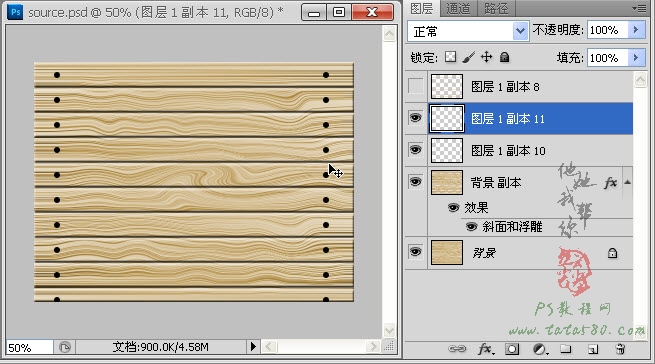Screen dimensions: 655x364
Task: Click the 图层 1 副本 10 layer thumbnail
Action: (x=447, y=150)
